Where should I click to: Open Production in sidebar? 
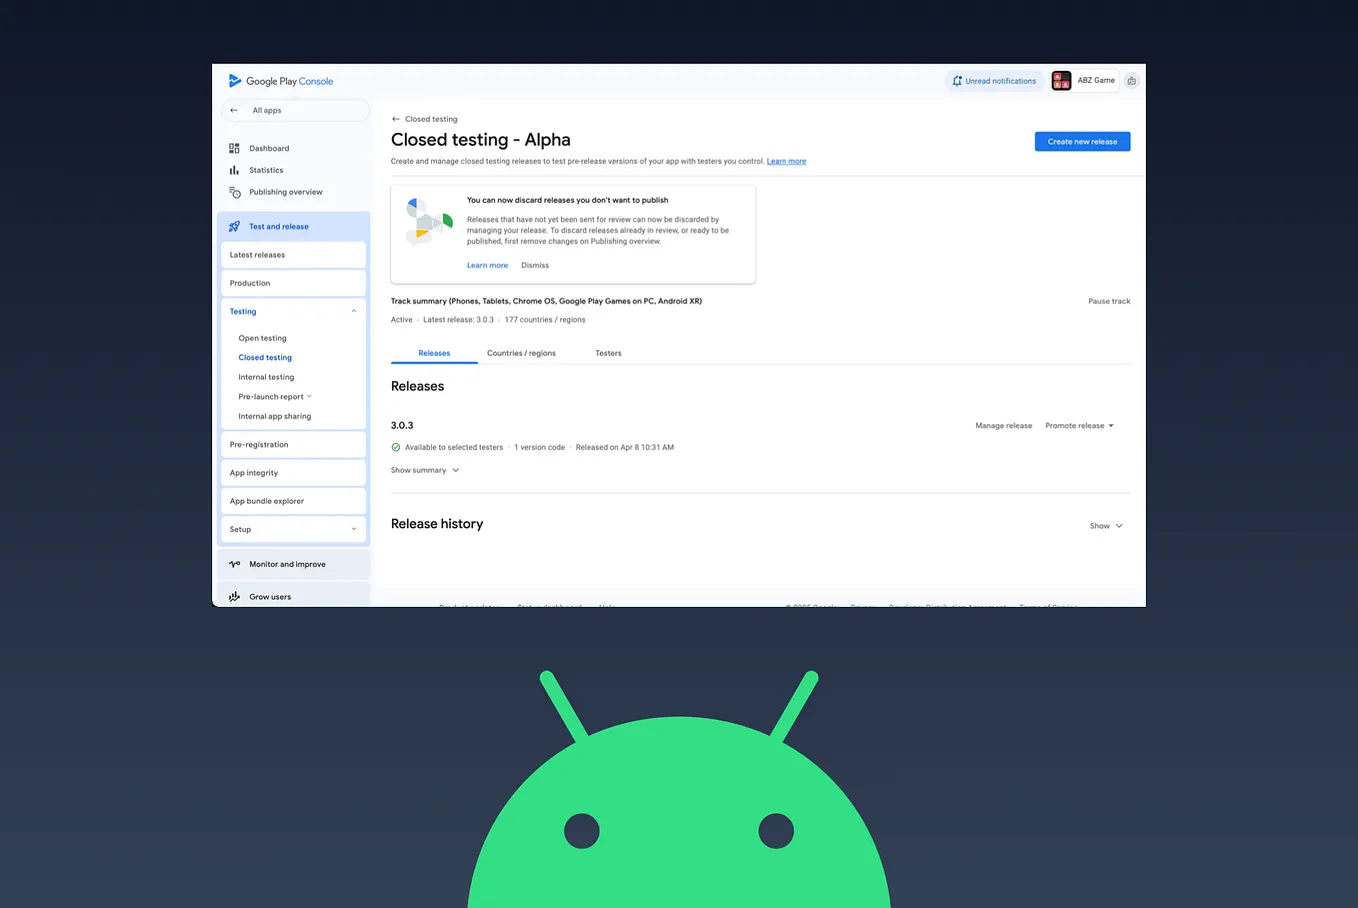(x=293, y=283)
